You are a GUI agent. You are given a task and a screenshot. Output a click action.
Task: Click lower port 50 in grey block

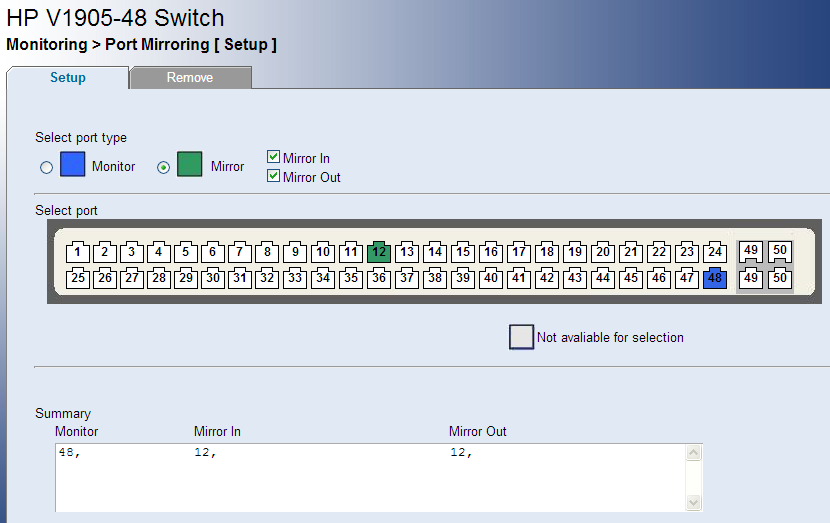click(780, 278)
